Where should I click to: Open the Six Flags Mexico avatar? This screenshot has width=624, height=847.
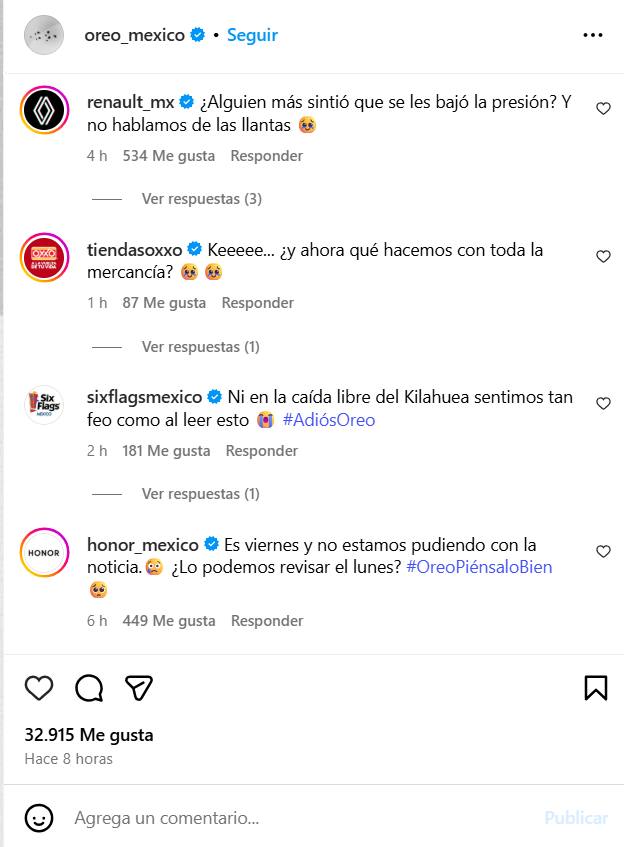pos(45,405)
